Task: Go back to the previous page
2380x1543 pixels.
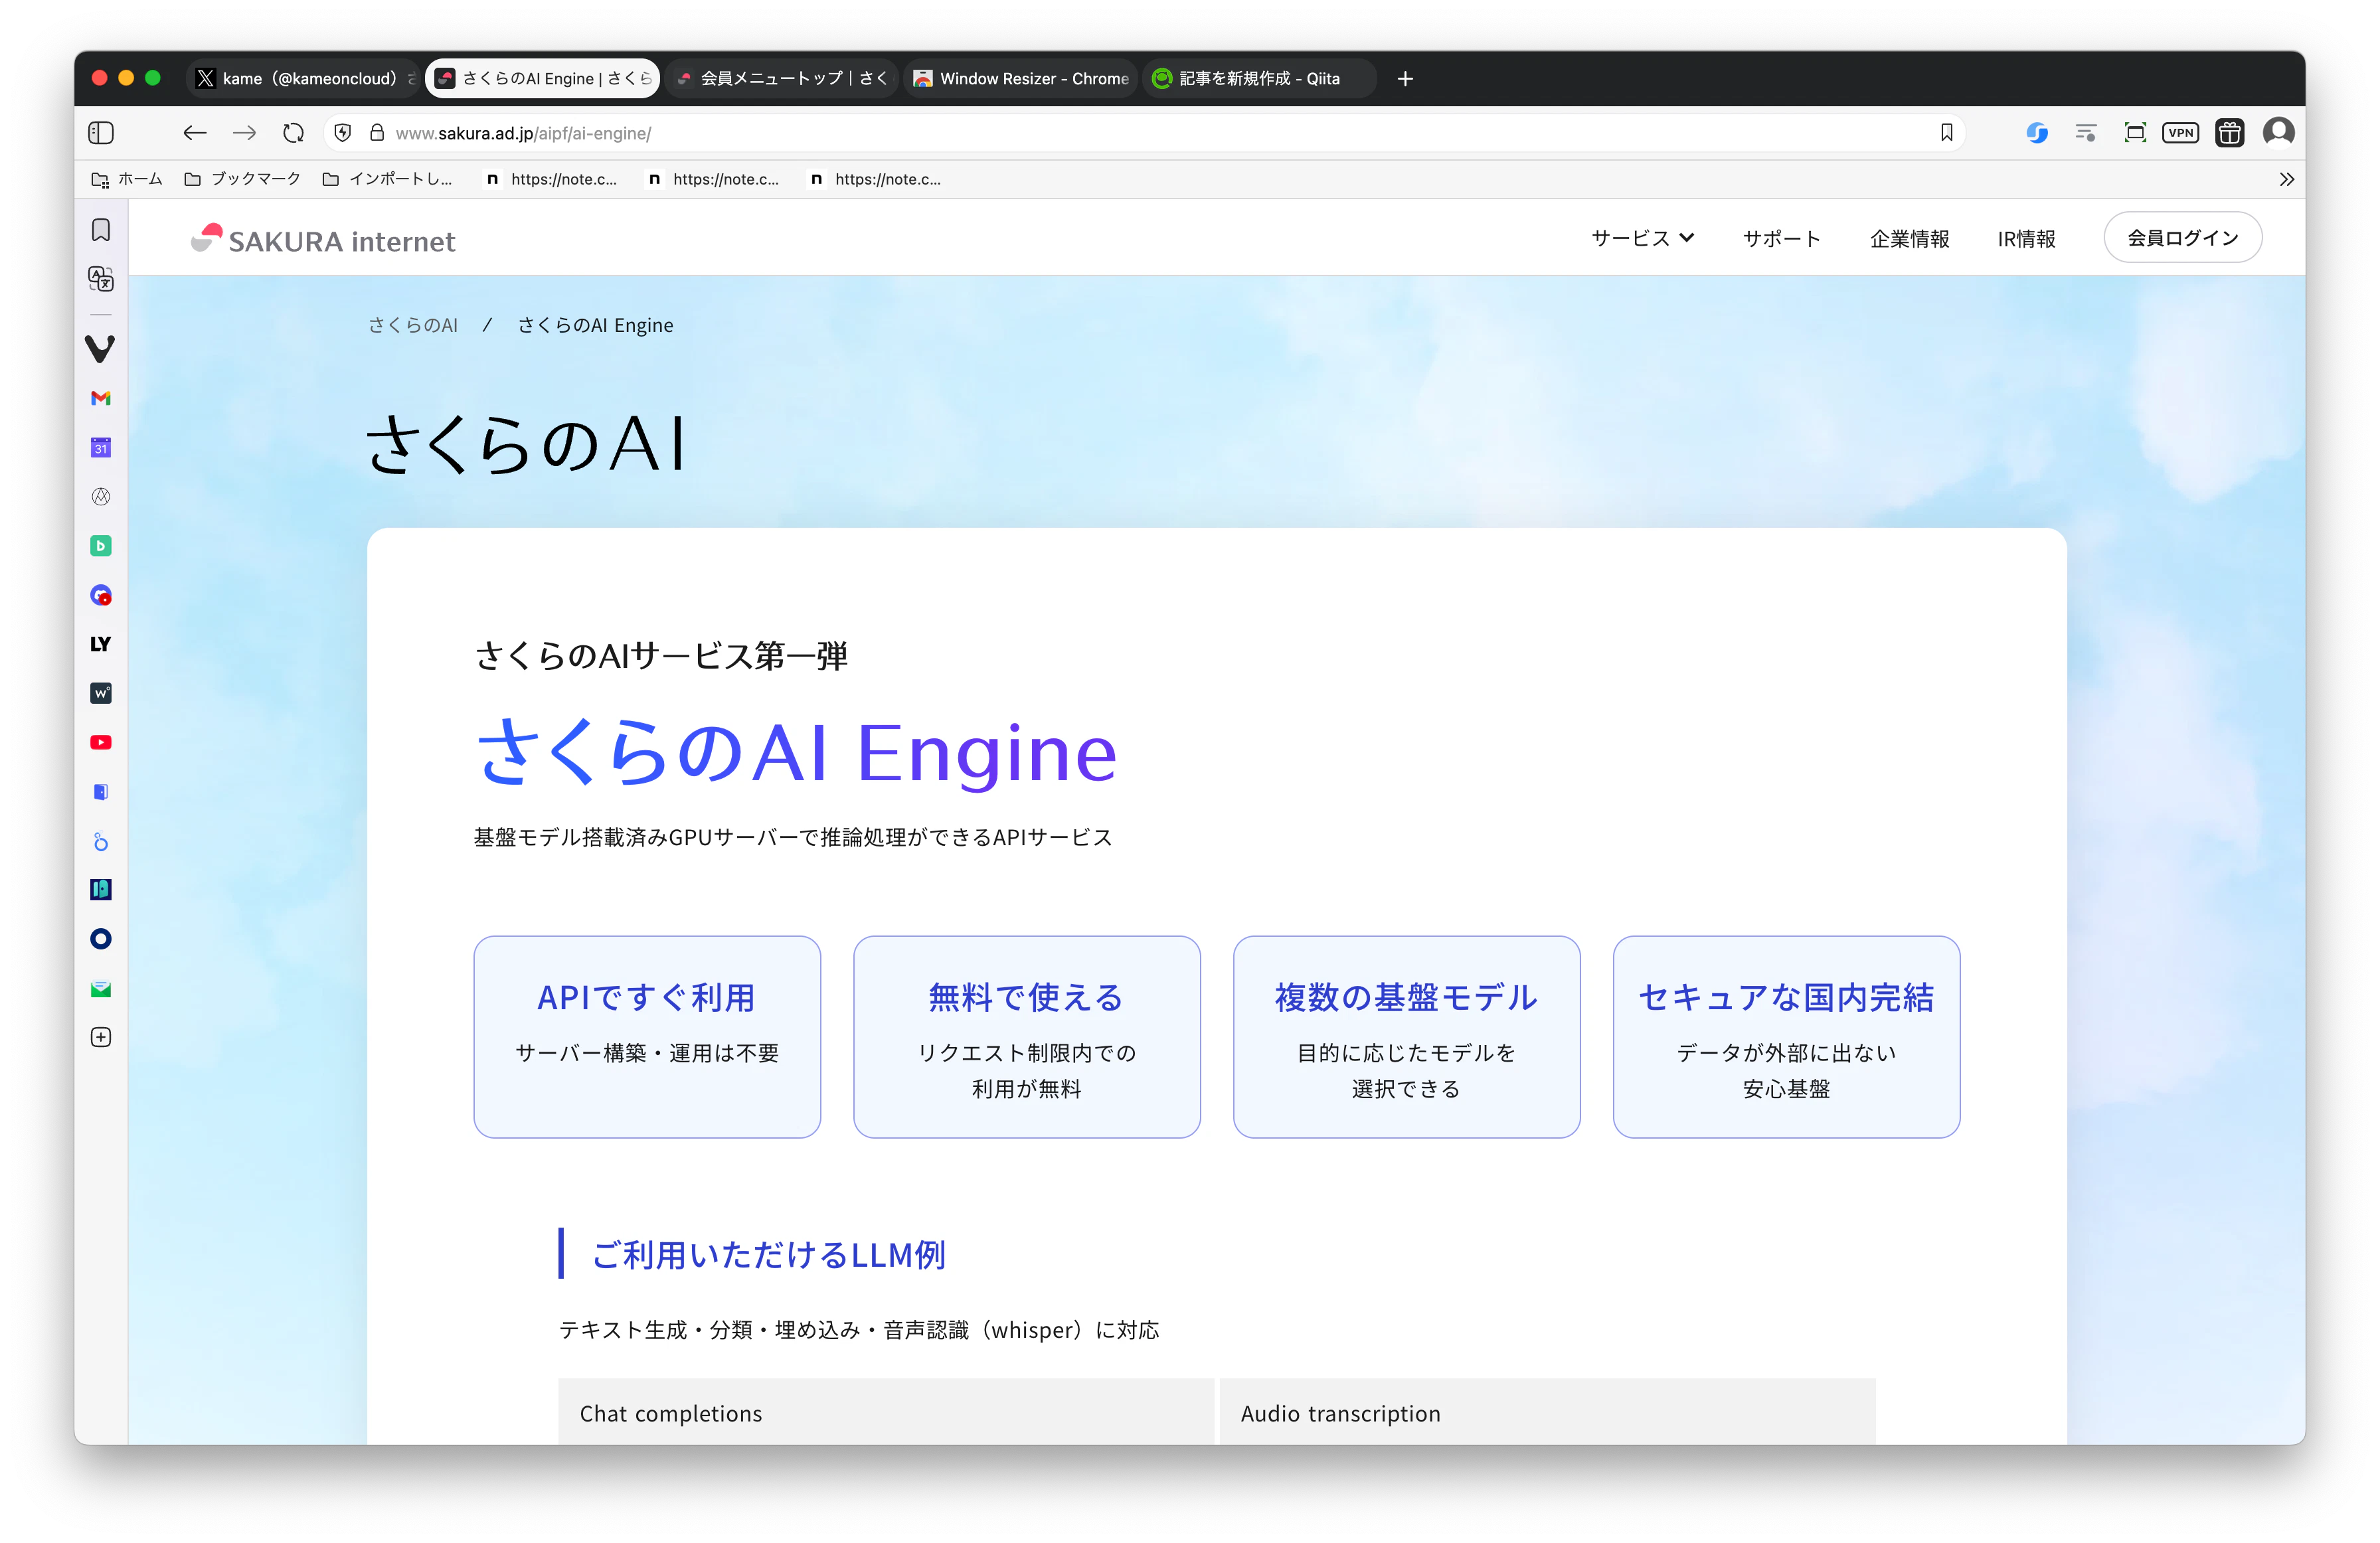Action: coord(195,133)
